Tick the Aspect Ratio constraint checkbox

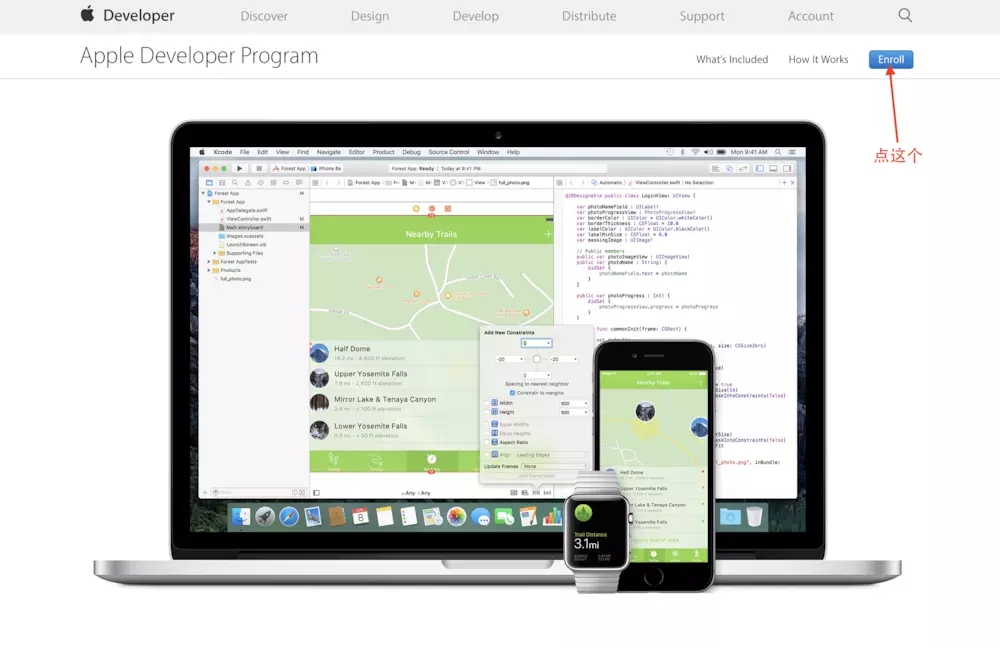(487, 441)
